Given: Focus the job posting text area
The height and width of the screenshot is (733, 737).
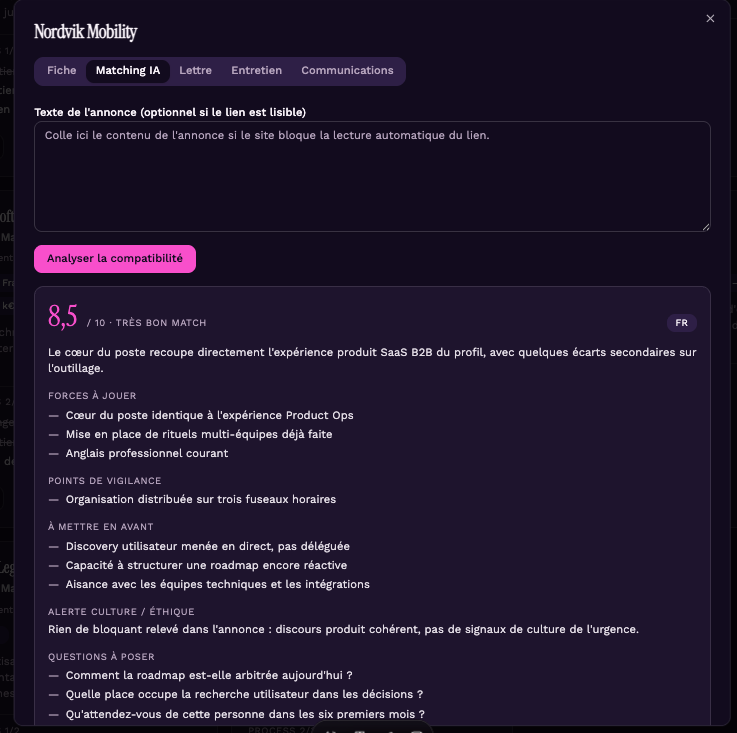Looking at the screenshot, I should click(x=372, y=176).
